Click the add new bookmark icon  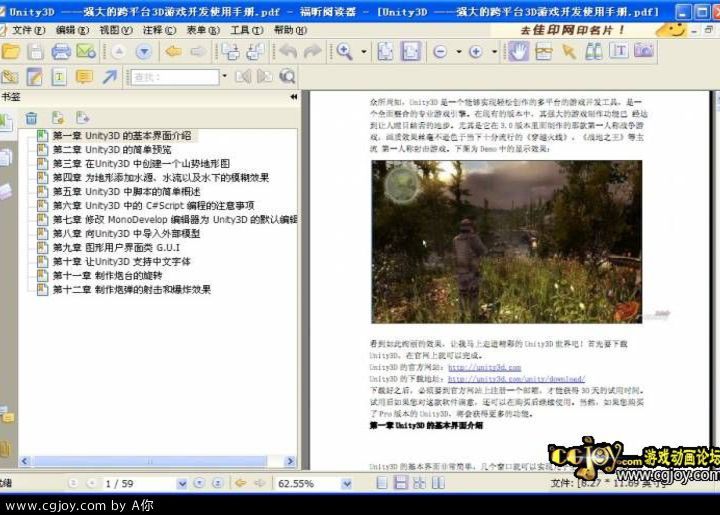tap(58, 118)
